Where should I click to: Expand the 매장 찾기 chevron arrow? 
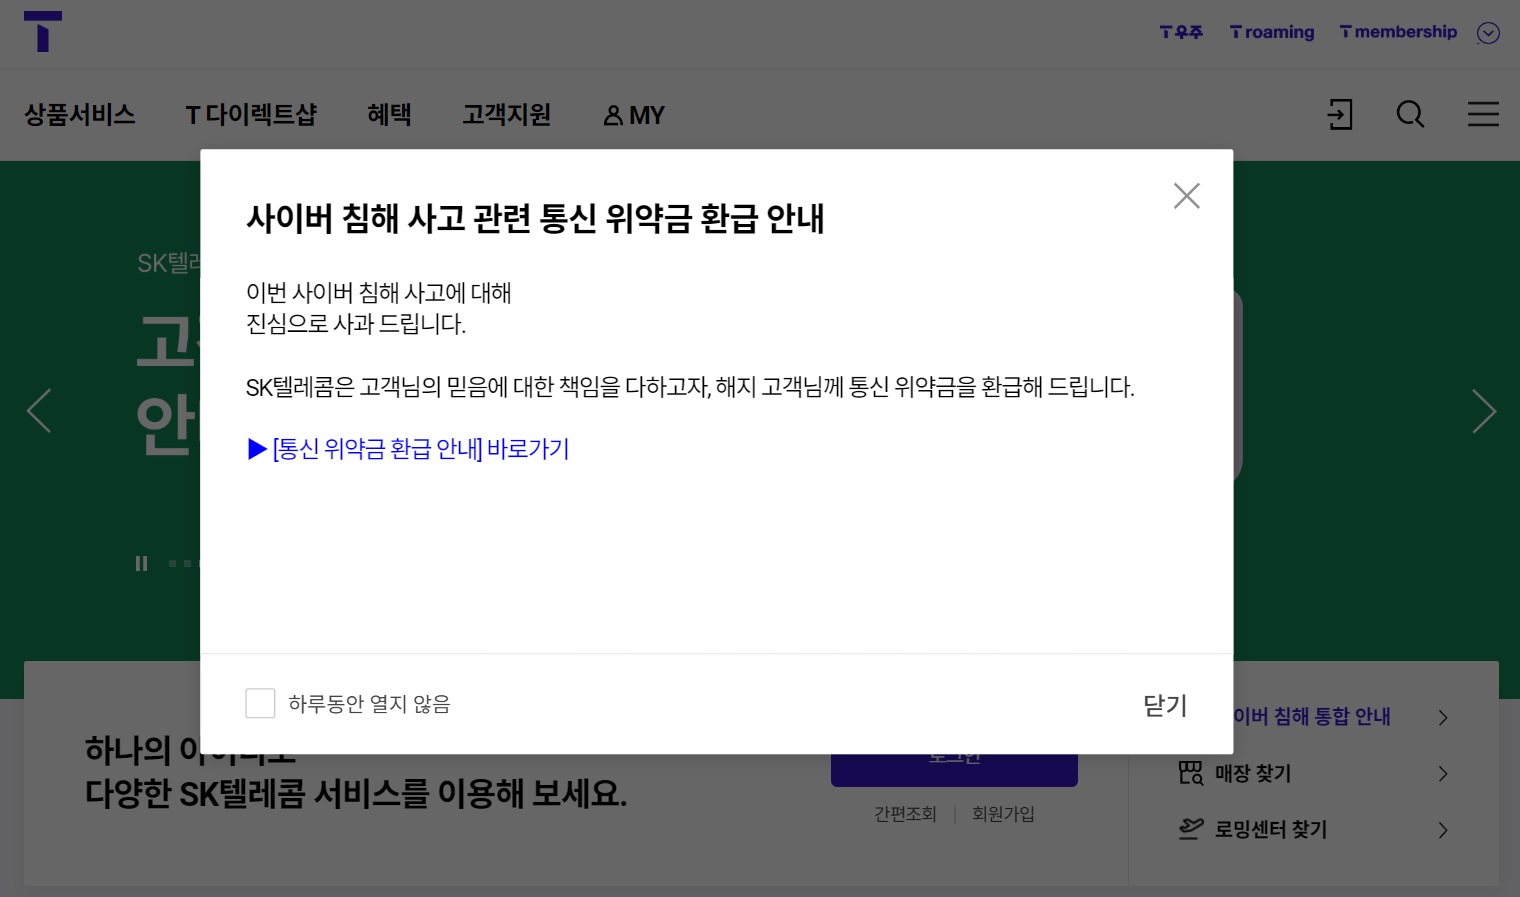[x=1442, y=773]
